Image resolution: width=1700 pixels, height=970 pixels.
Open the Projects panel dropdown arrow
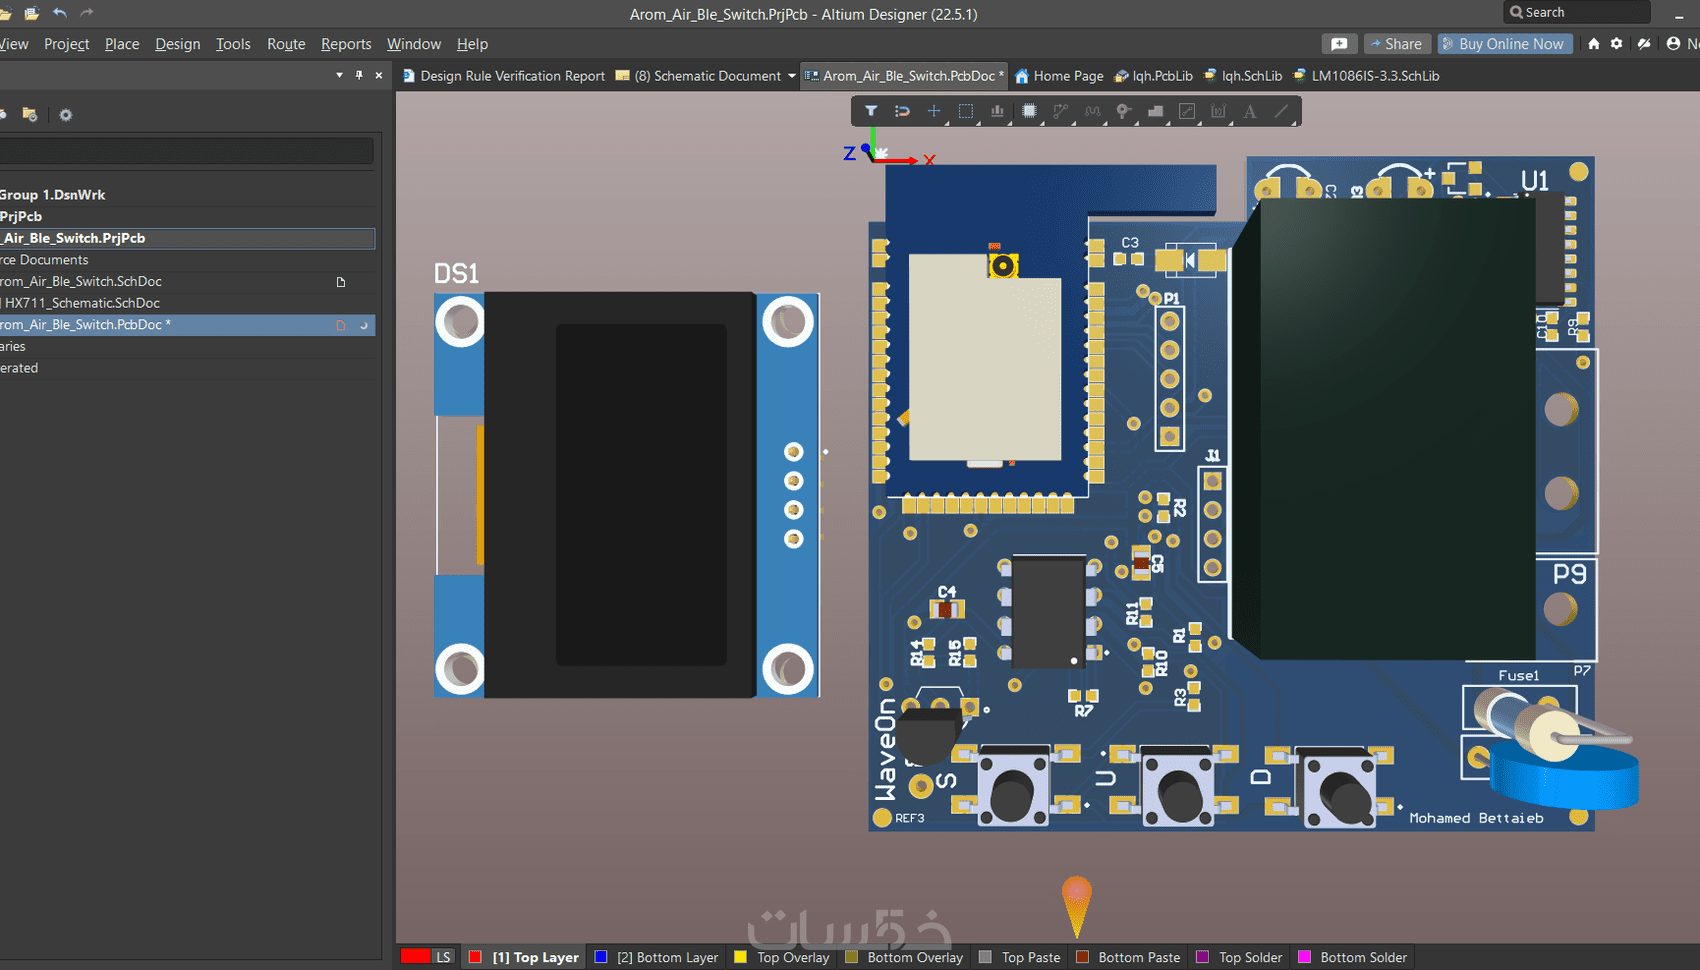point(339,75)
